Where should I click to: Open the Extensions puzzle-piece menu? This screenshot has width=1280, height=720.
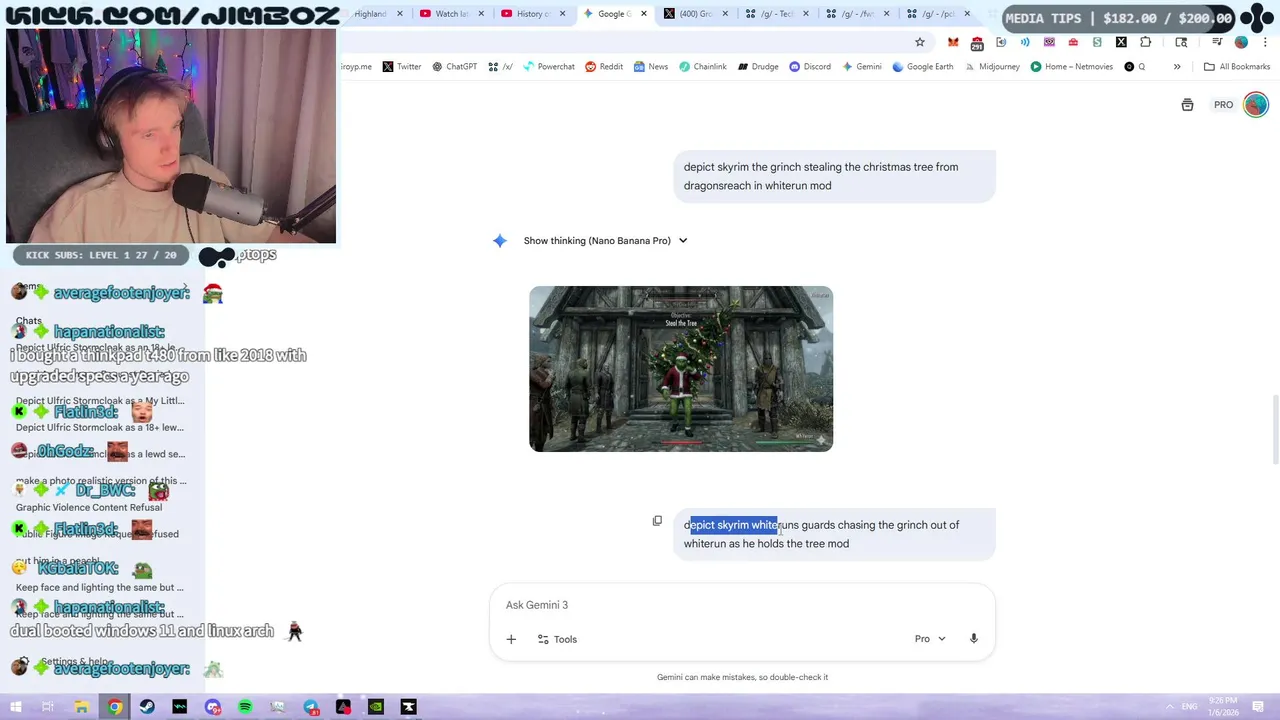click(x=1146, y=42)
